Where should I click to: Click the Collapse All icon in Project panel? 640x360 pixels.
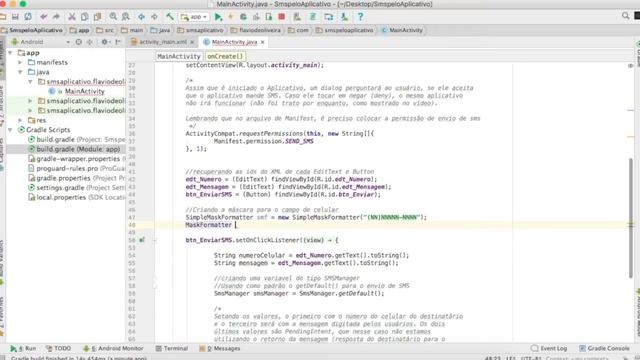90,42
